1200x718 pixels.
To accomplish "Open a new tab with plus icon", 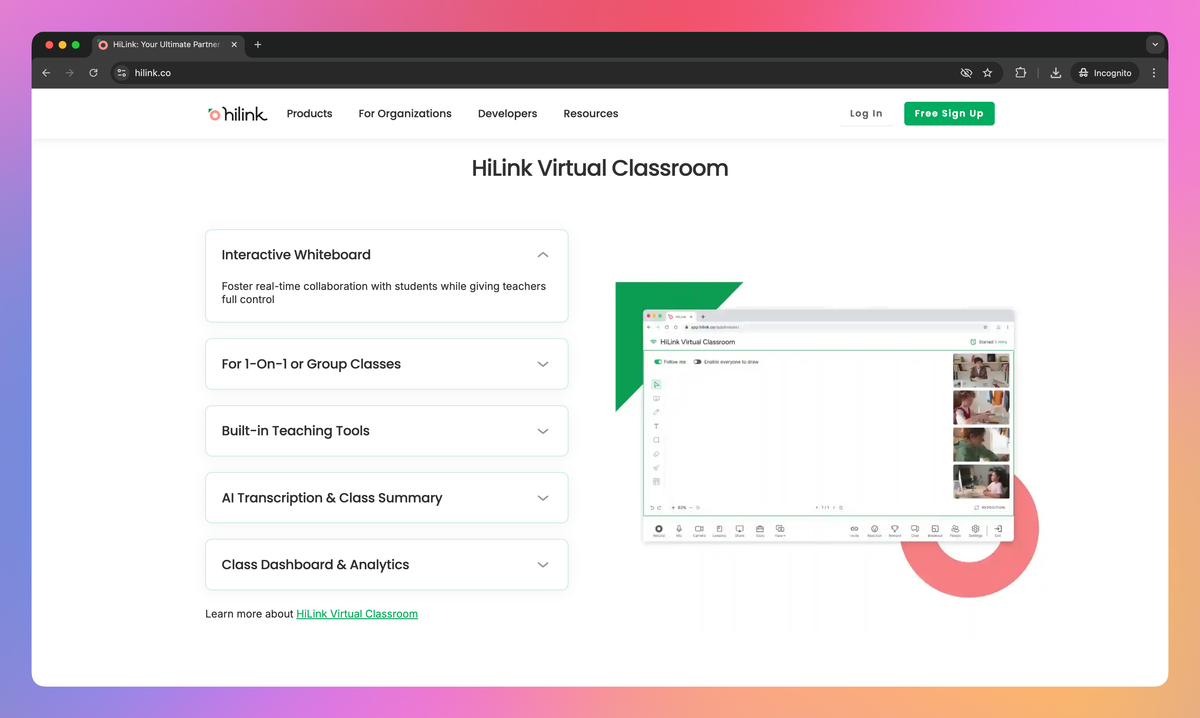I will pos(258,45).
